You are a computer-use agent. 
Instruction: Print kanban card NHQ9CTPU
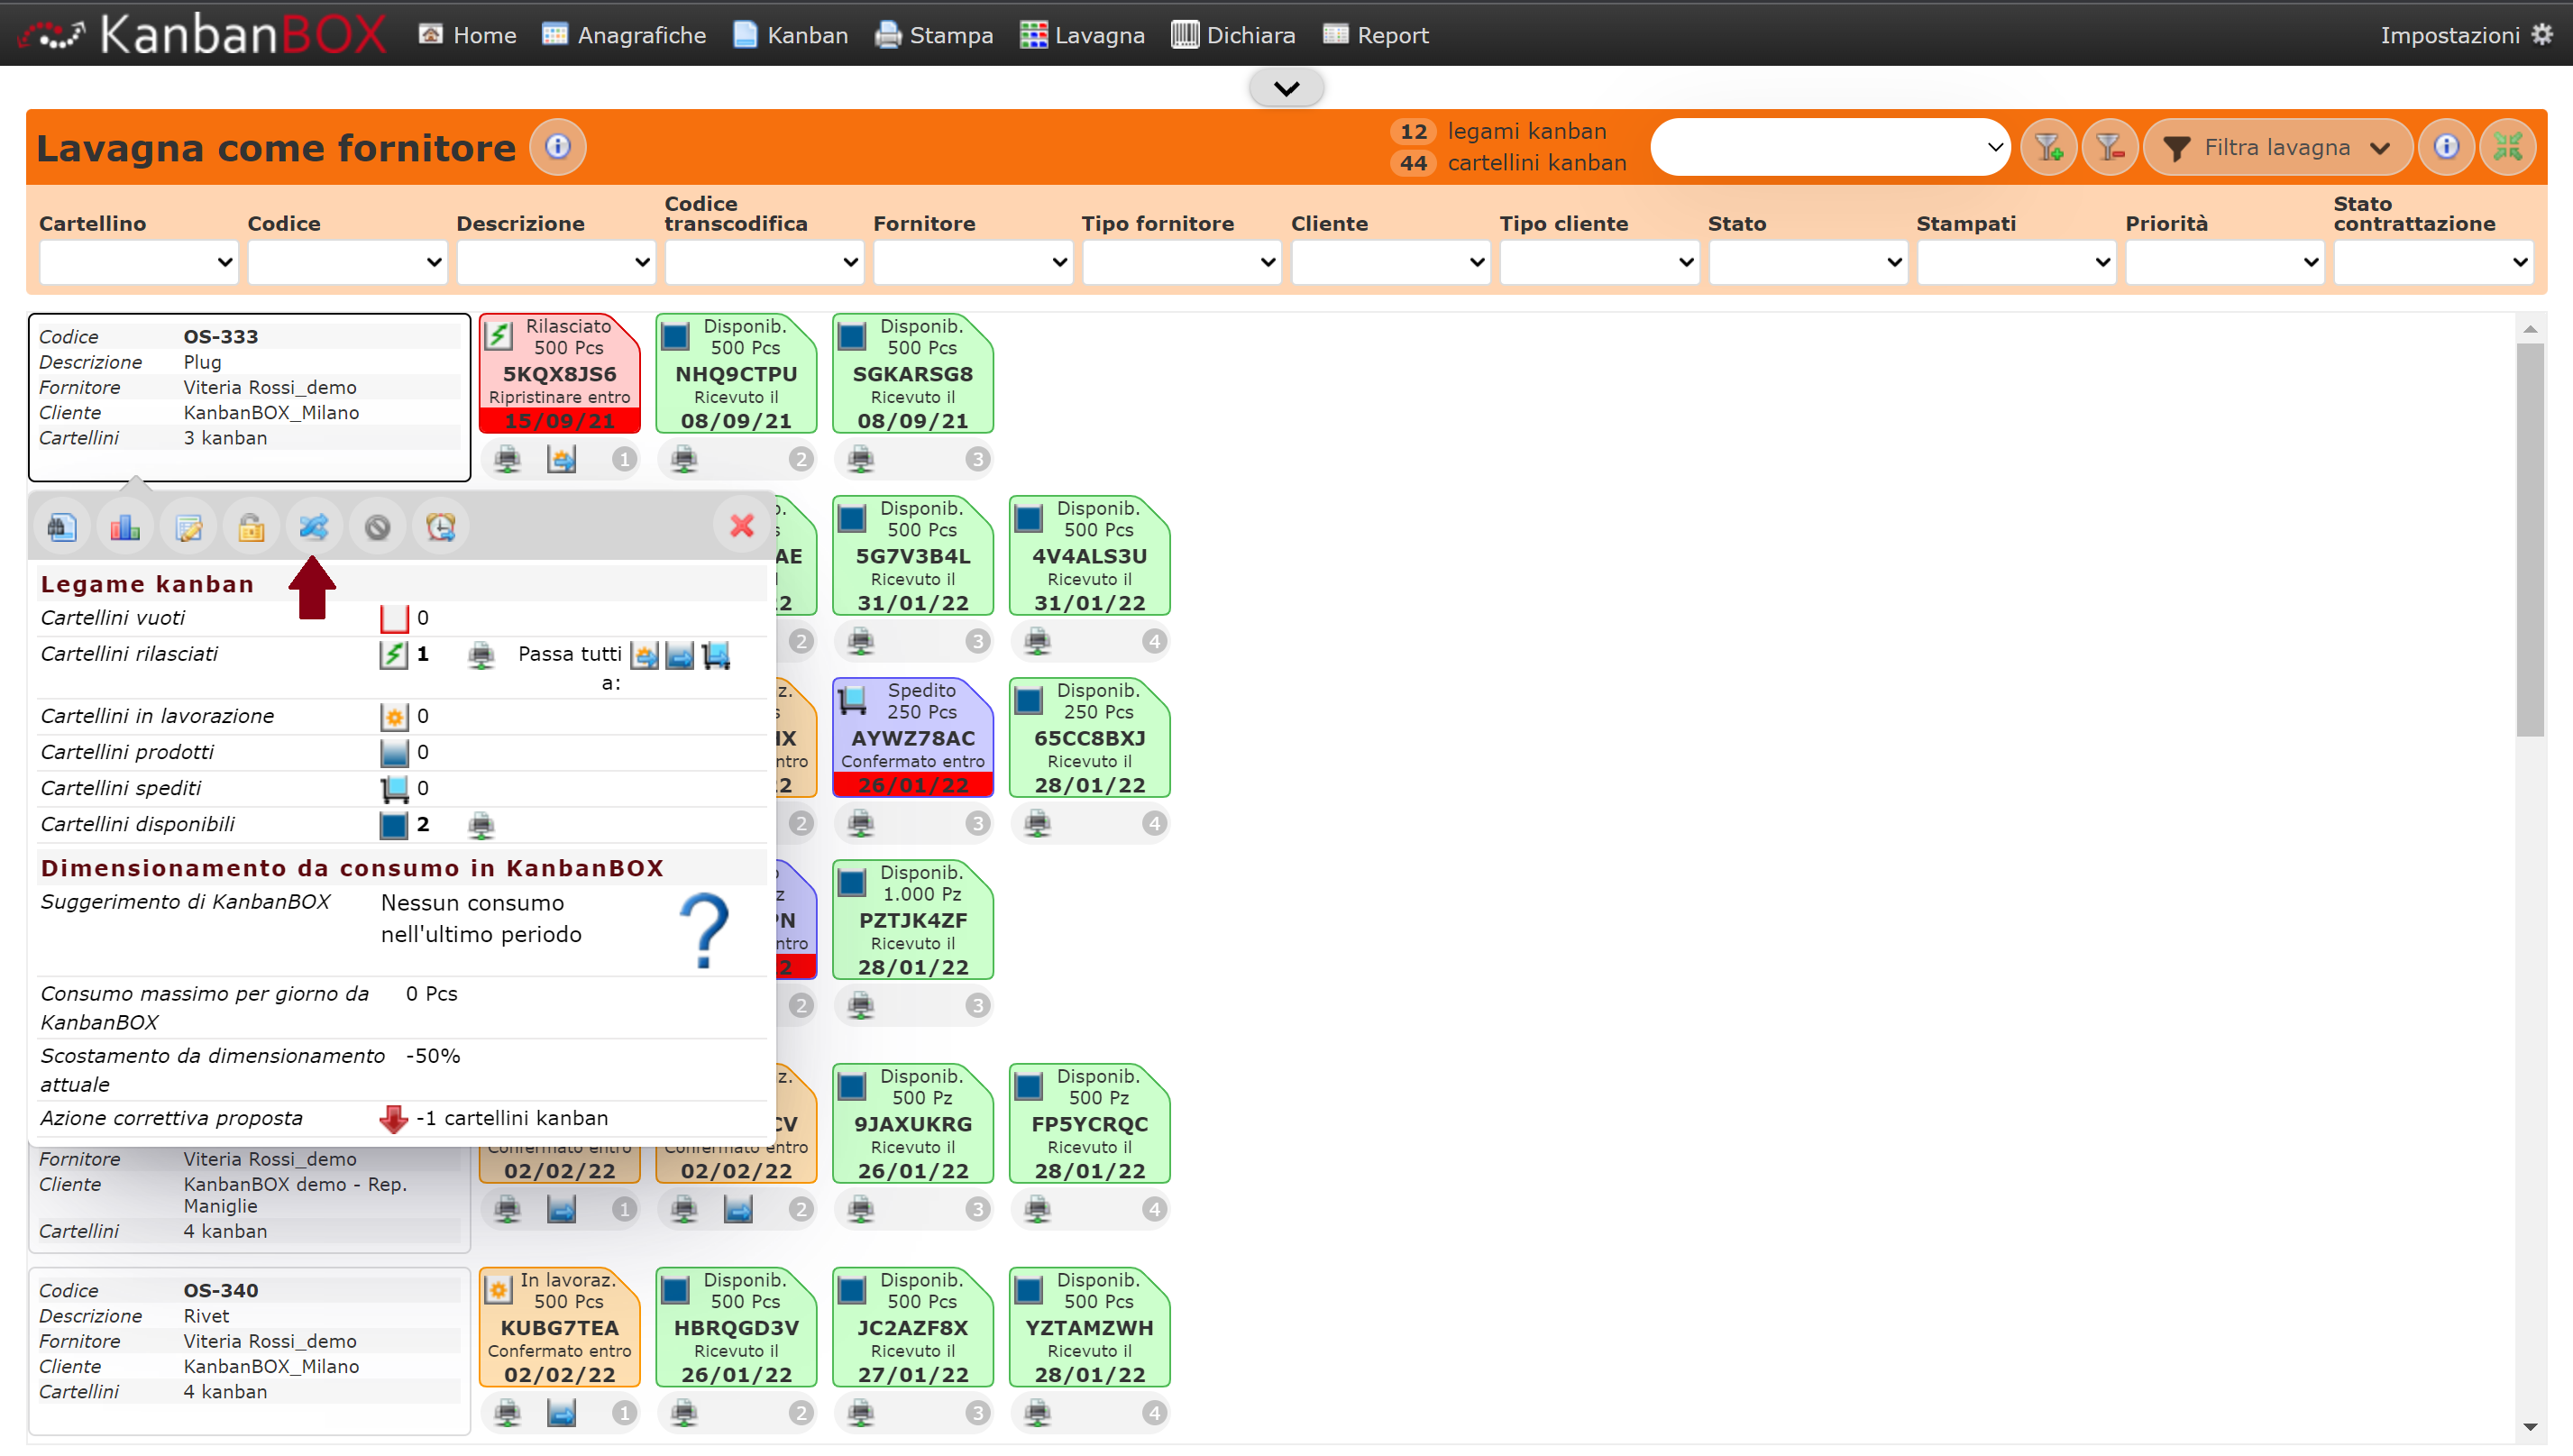coord(685,459)
